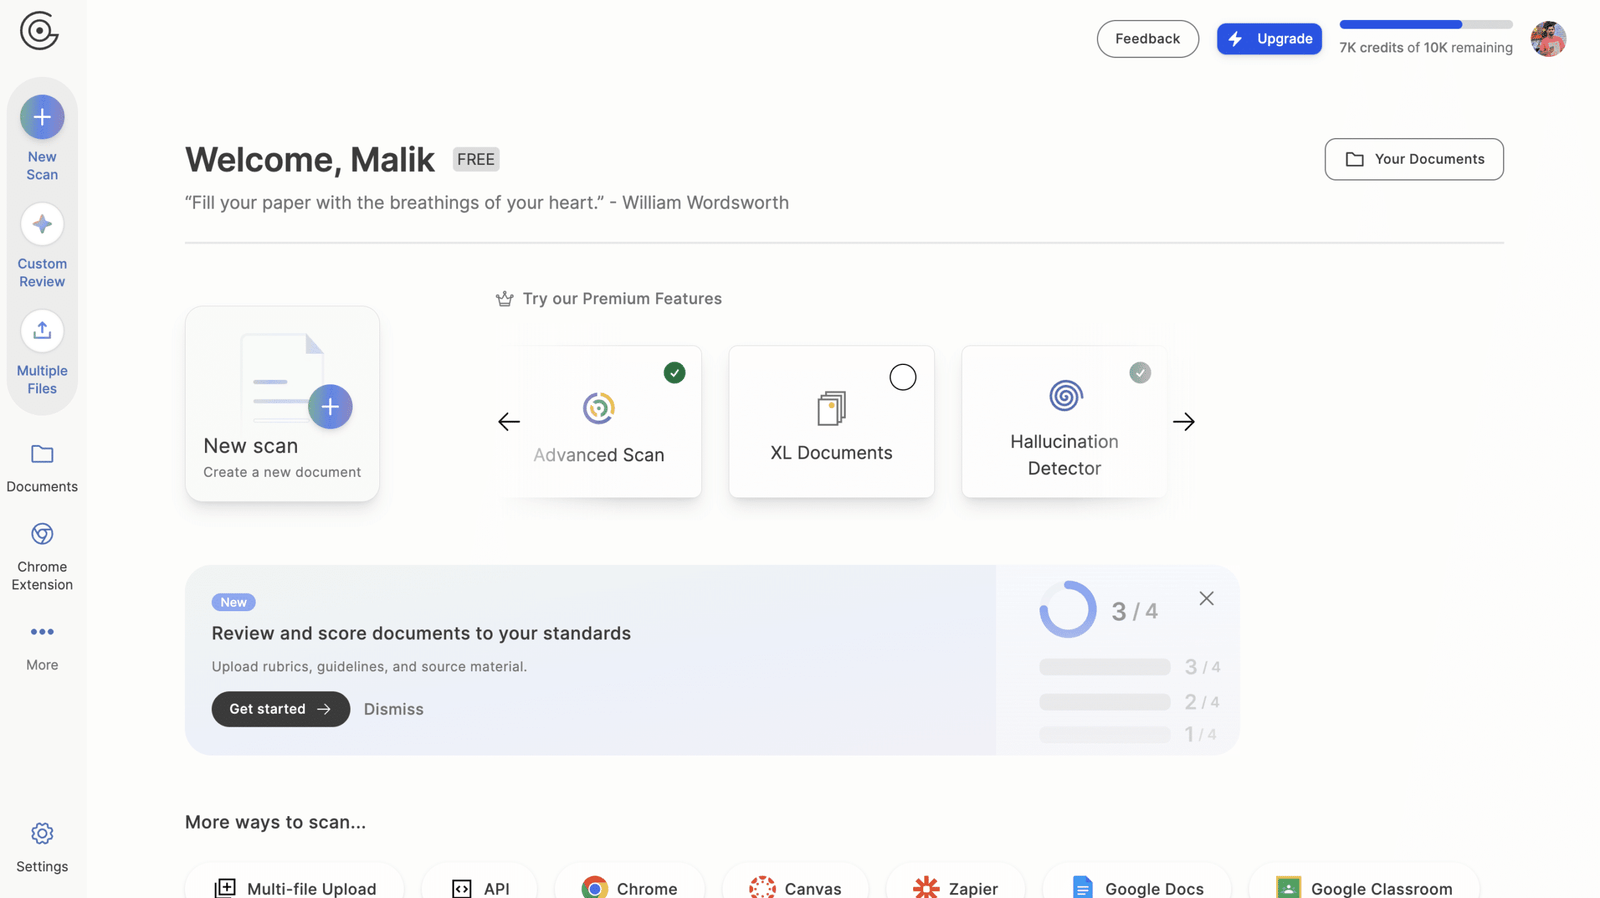
Task: Click the 'More ways to scan...' heading
Action: pos(275,822)
